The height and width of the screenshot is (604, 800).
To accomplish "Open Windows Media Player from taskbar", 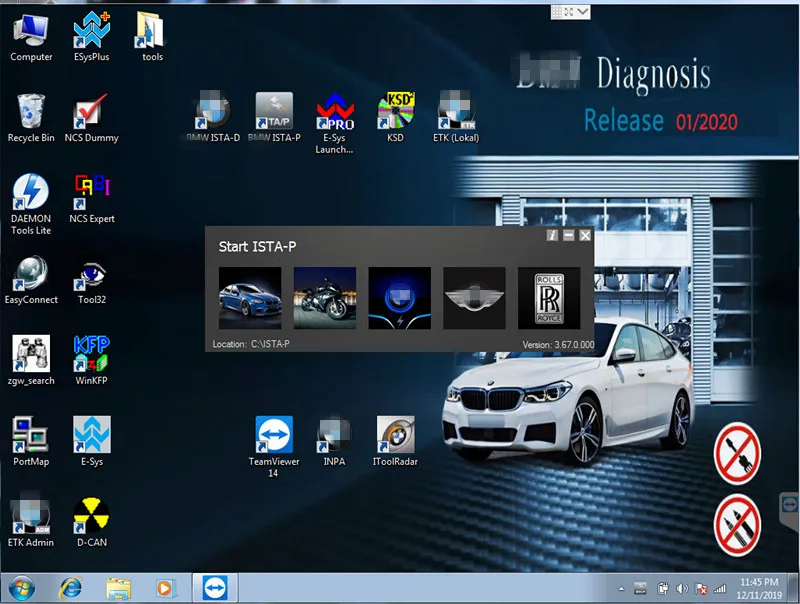I will (165, 588).
